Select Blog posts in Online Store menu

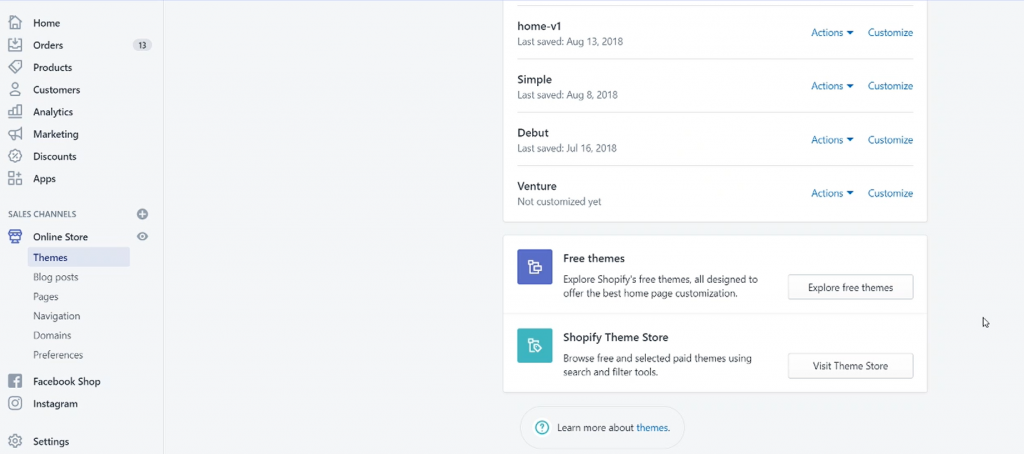(x=55, y=277)
